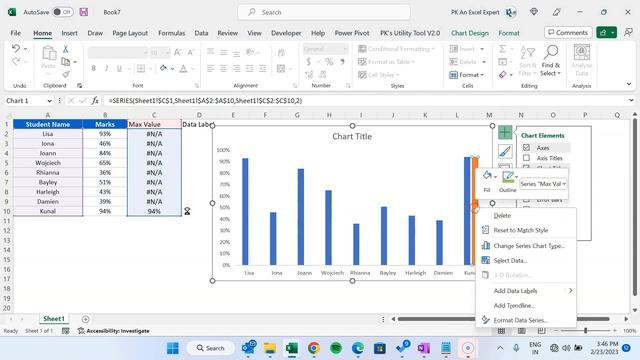Image resolution: width=640 pixels, height=360 pixels.
Task: Click the Insert Function fx icon
Action: click(x=95, y=100)
